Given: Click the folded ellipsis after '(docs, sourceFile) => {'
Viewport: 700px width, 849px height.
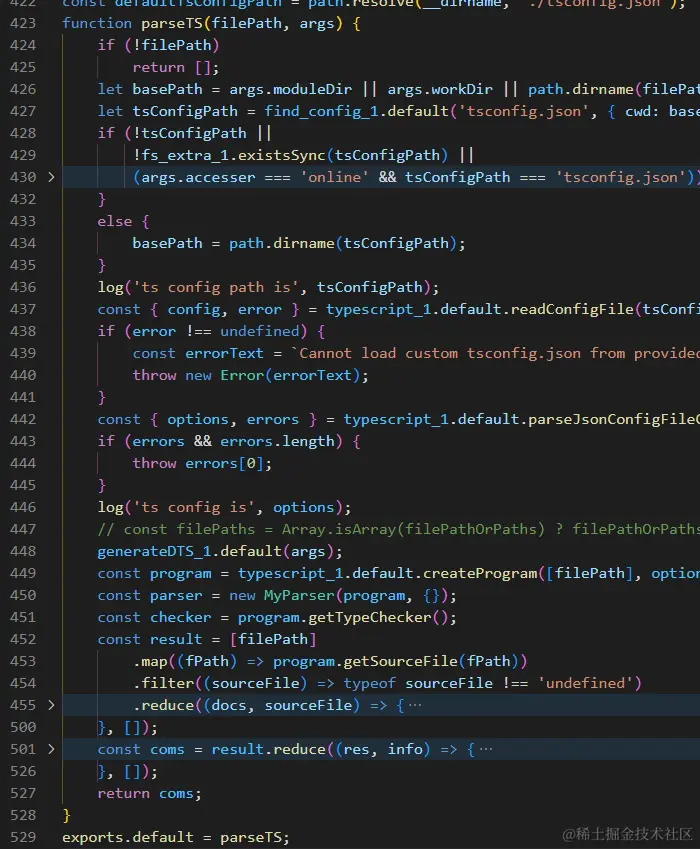Looking at the screenshot, I should point(415,705).
